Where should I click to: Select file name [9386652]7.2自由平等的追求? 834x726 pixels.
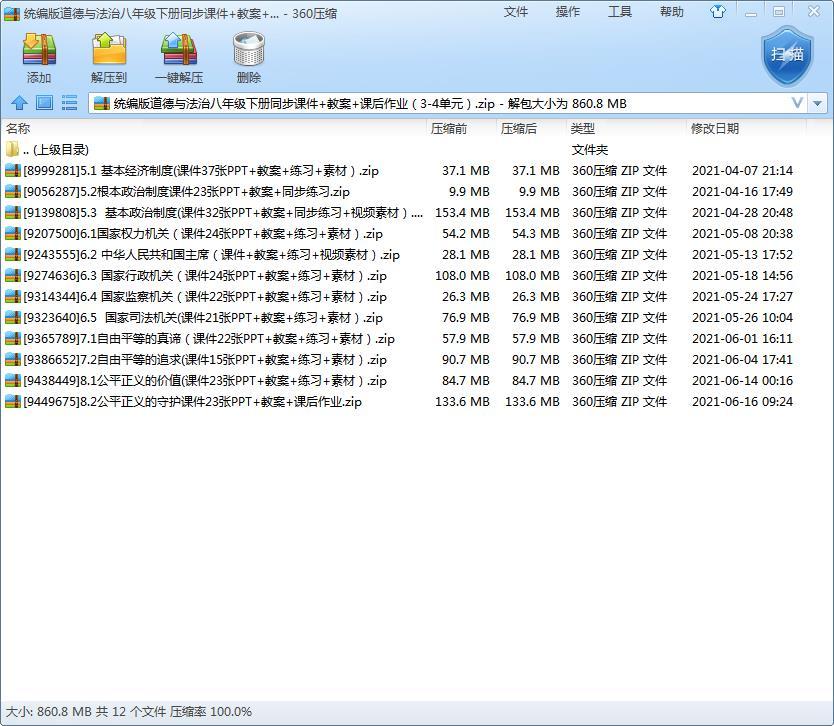205,360
